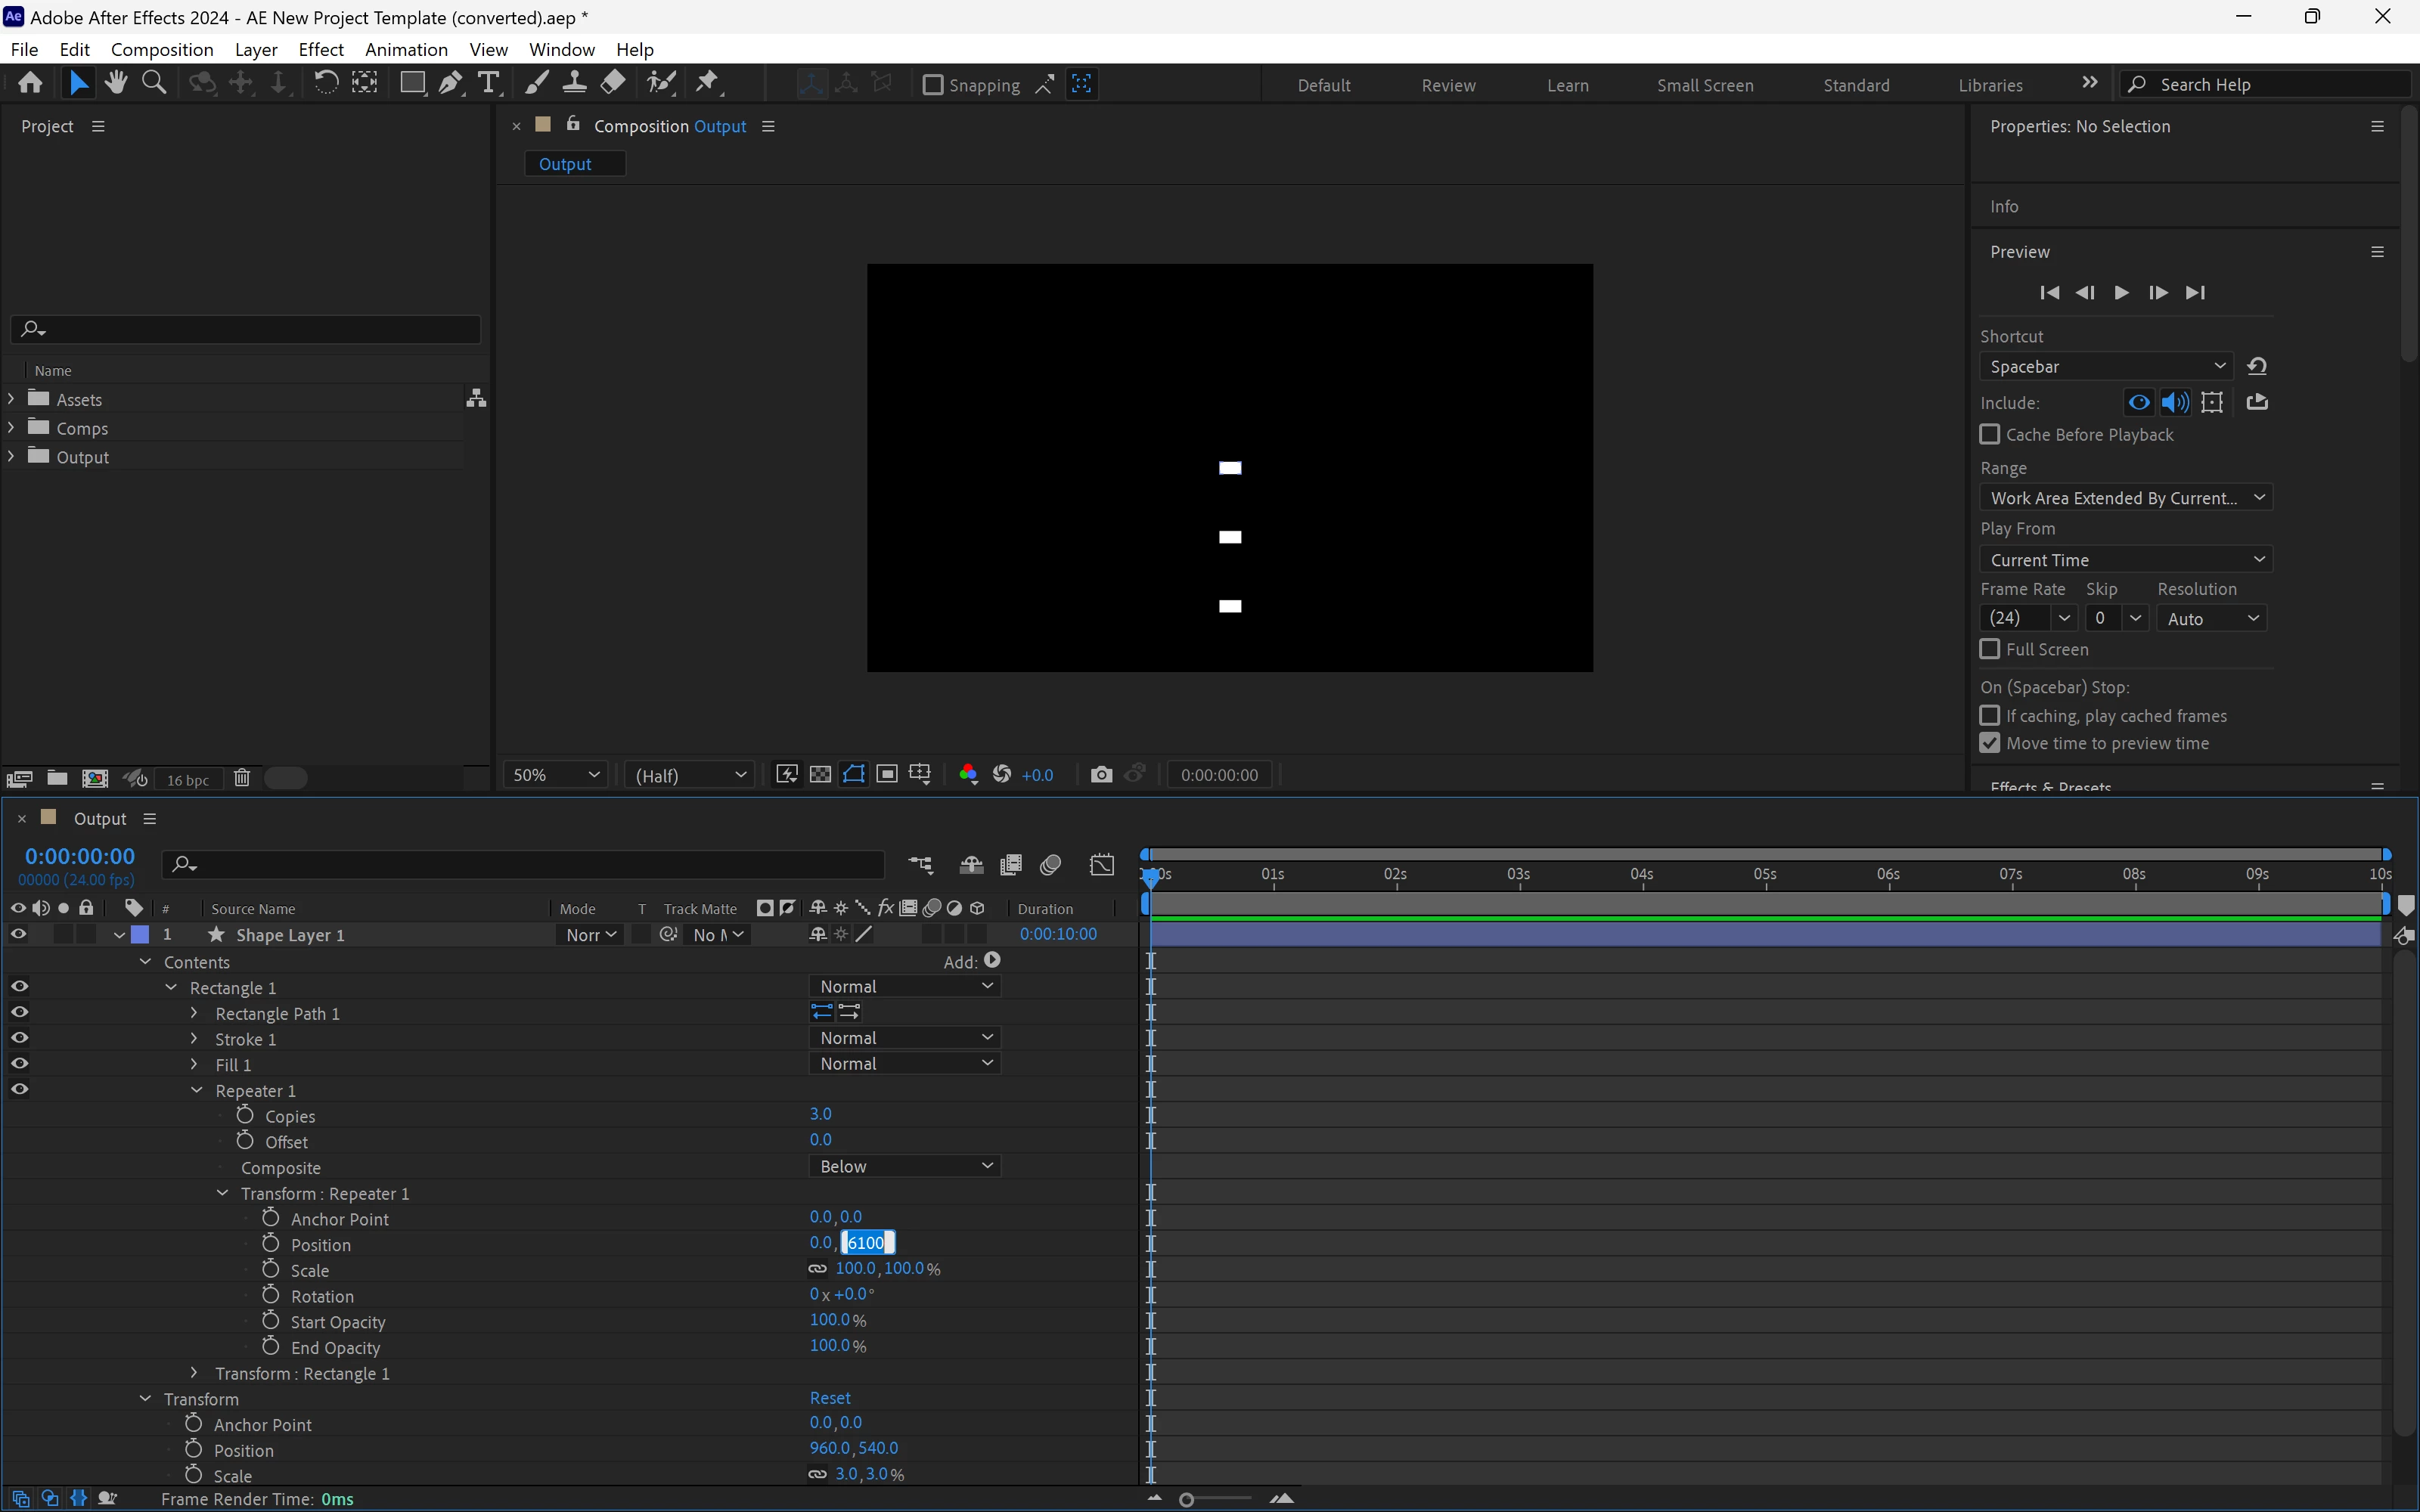Select the Zoom tool in toolbar
The width and height of the screenshot is (2420, 1512).
pyautogui.click(x=154, y=84)
